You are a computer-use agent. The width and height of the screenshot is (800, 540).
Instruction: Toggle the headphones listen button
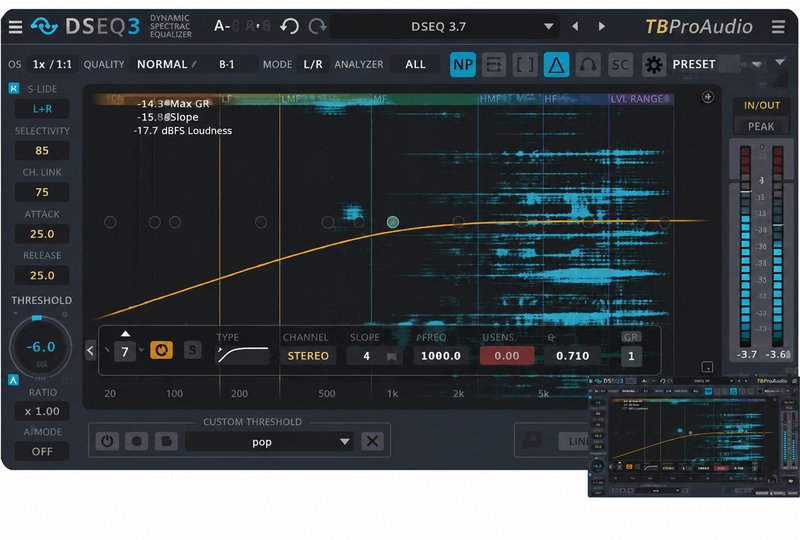(x=588, y=65)
